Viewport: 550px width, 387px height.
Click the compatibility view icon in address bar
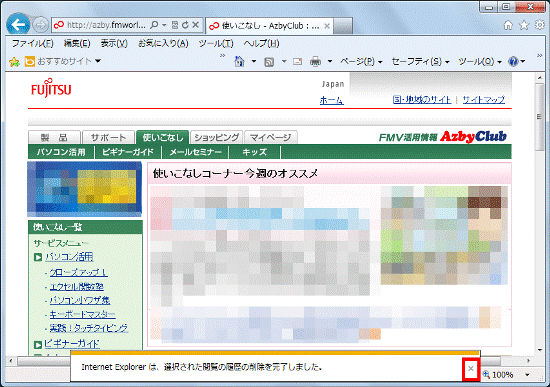click(x=175, y=25)
